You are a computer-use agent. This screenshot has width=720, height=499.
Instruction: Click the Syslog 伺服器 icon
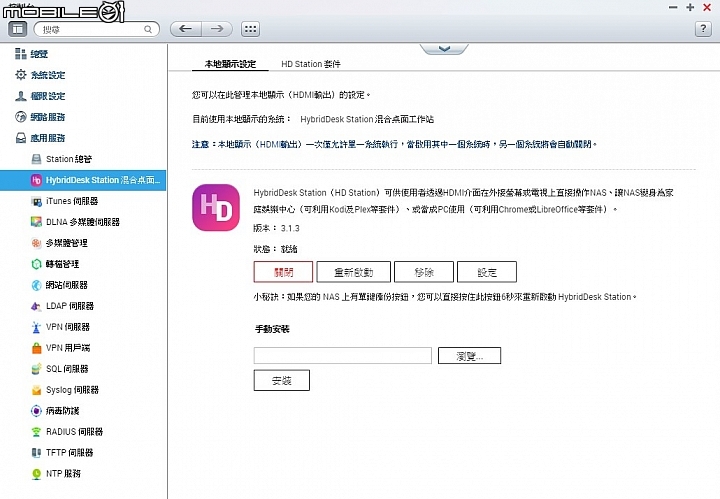click(36, 390)
